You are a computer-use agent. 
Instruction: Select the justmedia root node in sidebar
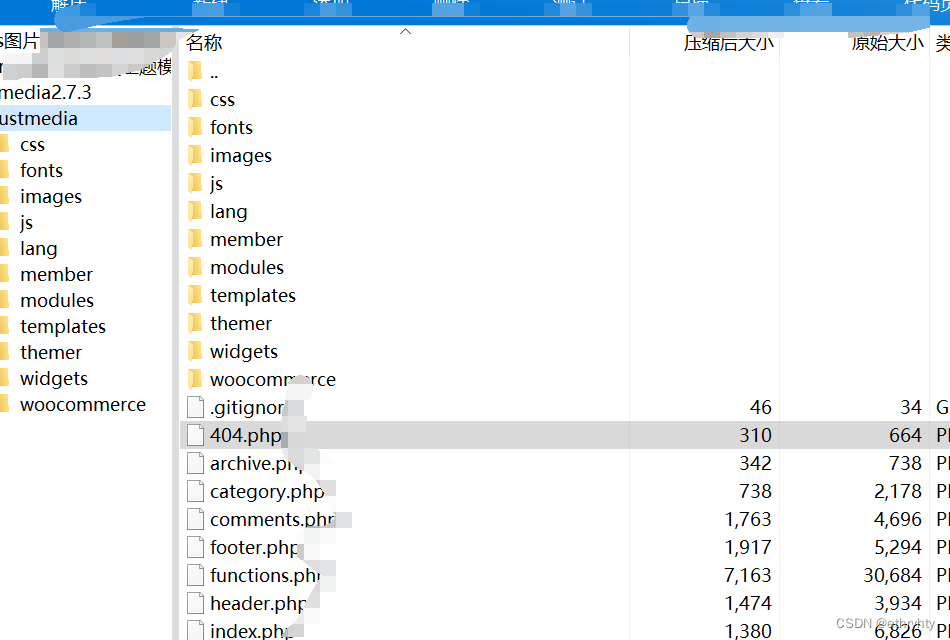40,118
